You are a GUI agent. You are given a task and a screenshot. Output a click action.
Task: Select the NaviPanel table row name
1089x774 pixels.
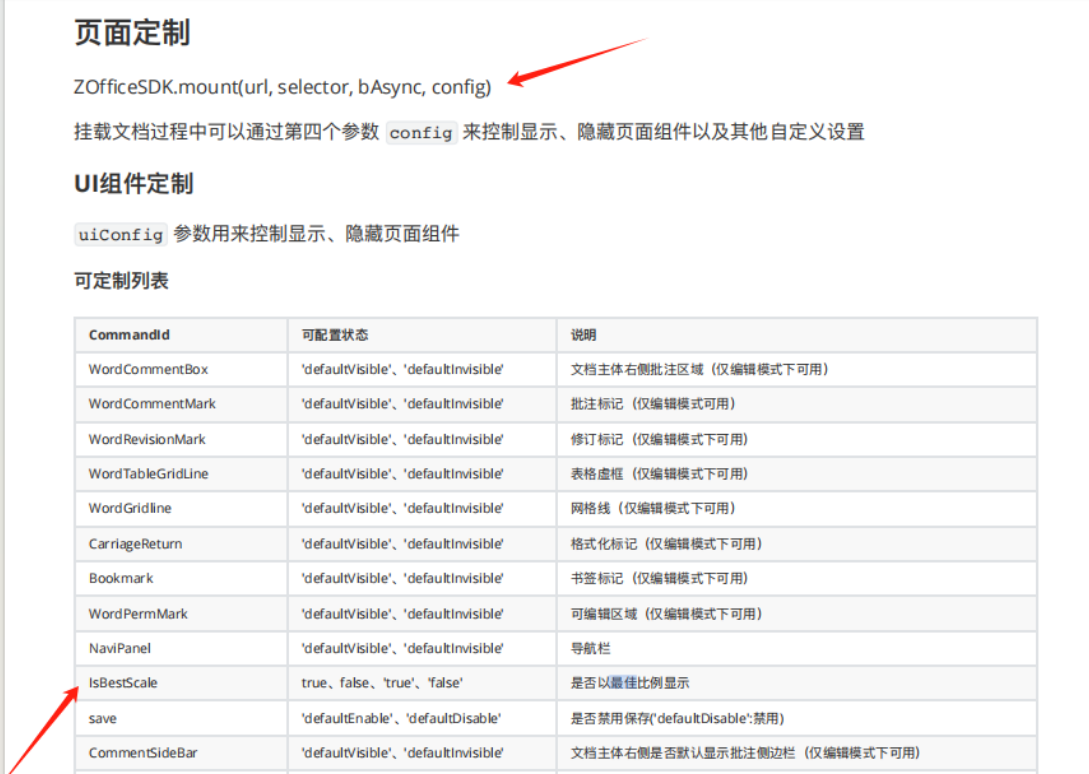point(120,648)
